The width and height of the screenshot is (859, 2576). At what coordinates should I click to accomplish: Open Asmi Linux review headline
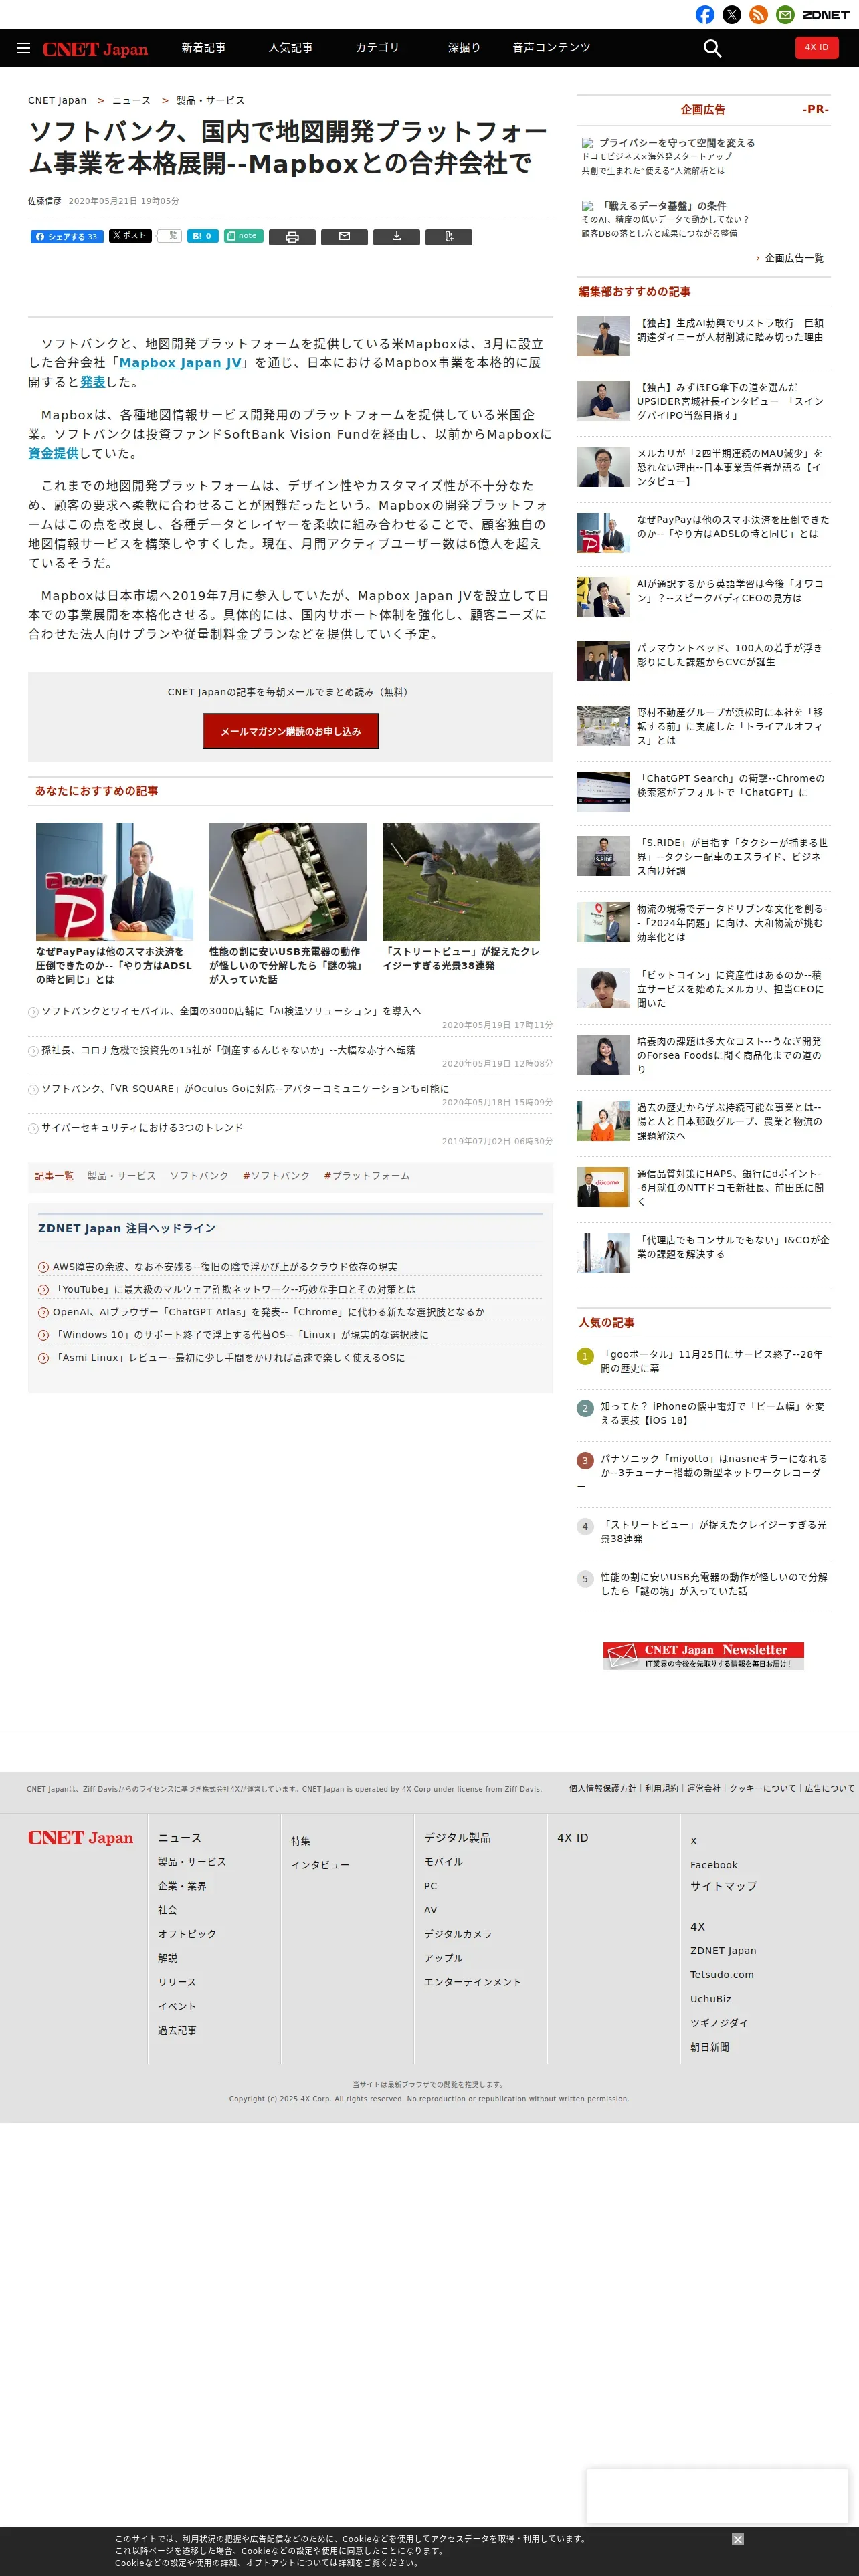click(228, 1358)
